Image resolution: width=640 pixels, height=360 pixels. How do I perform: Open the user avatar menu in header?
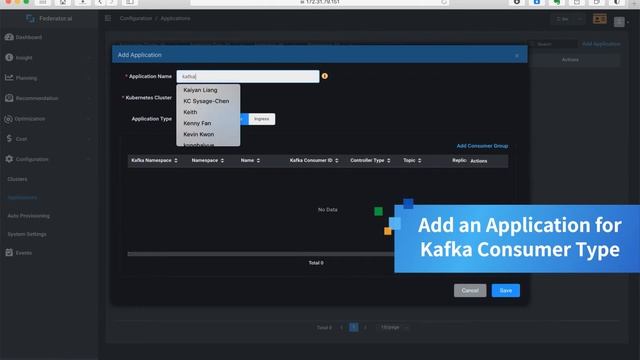(x=619, y=22)
